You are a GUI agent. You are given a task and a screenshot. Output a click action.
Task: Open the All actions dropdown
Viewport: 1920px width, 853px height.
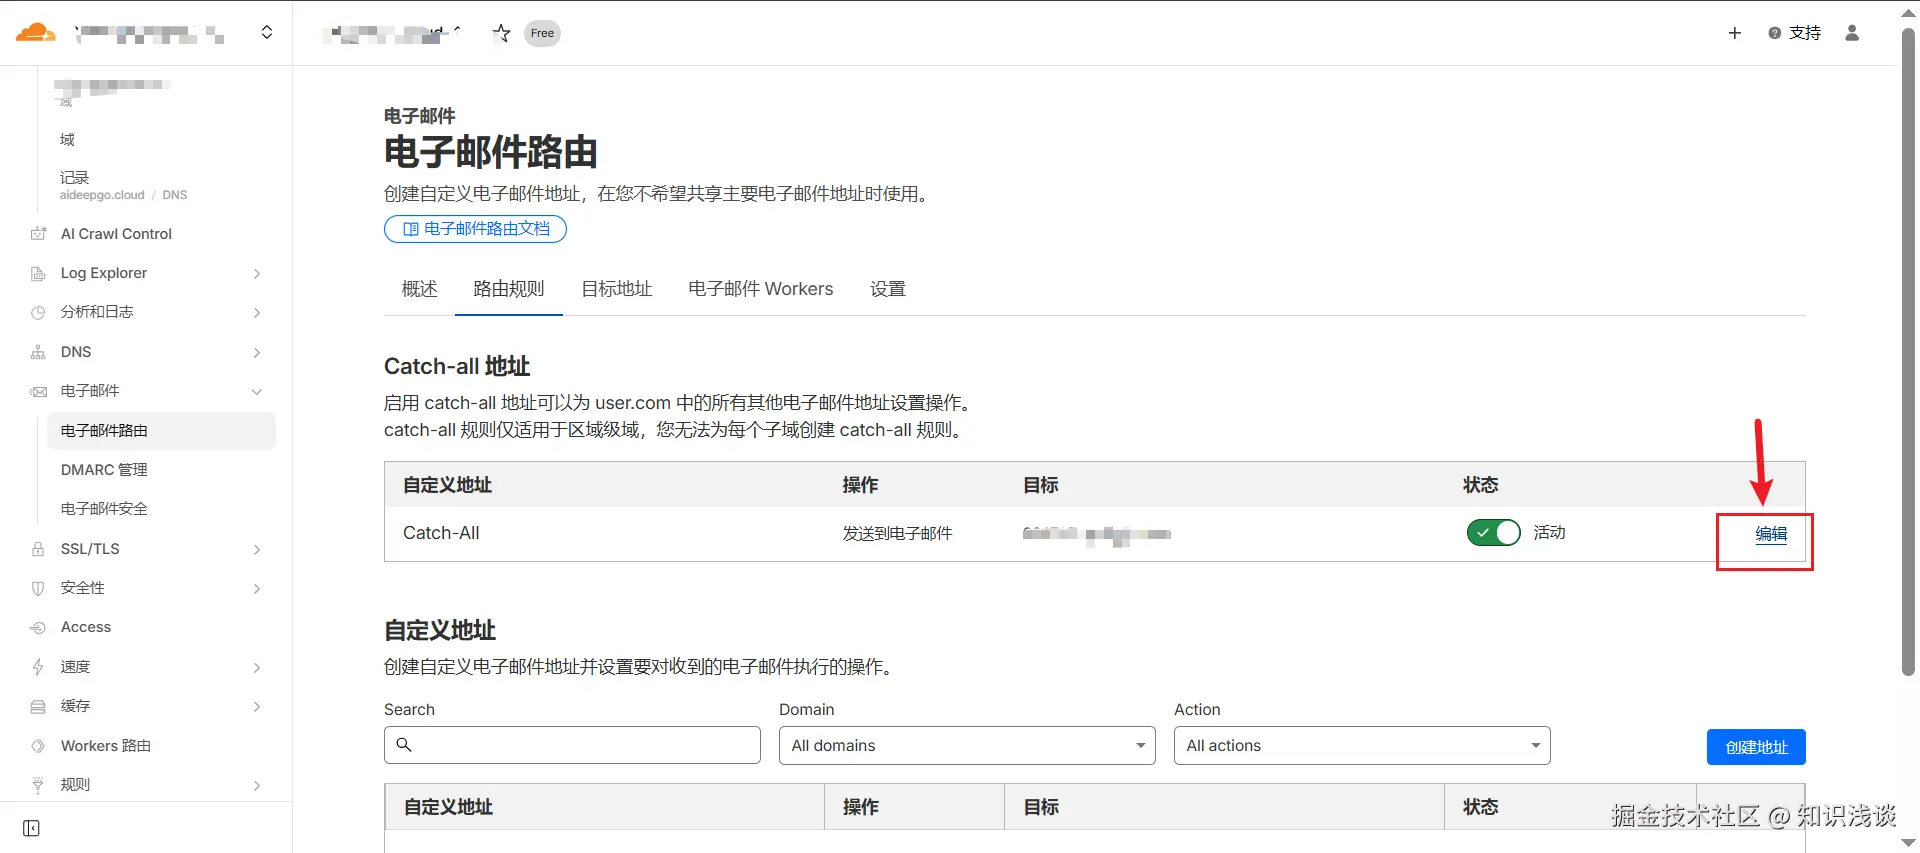click(1362, 746)
